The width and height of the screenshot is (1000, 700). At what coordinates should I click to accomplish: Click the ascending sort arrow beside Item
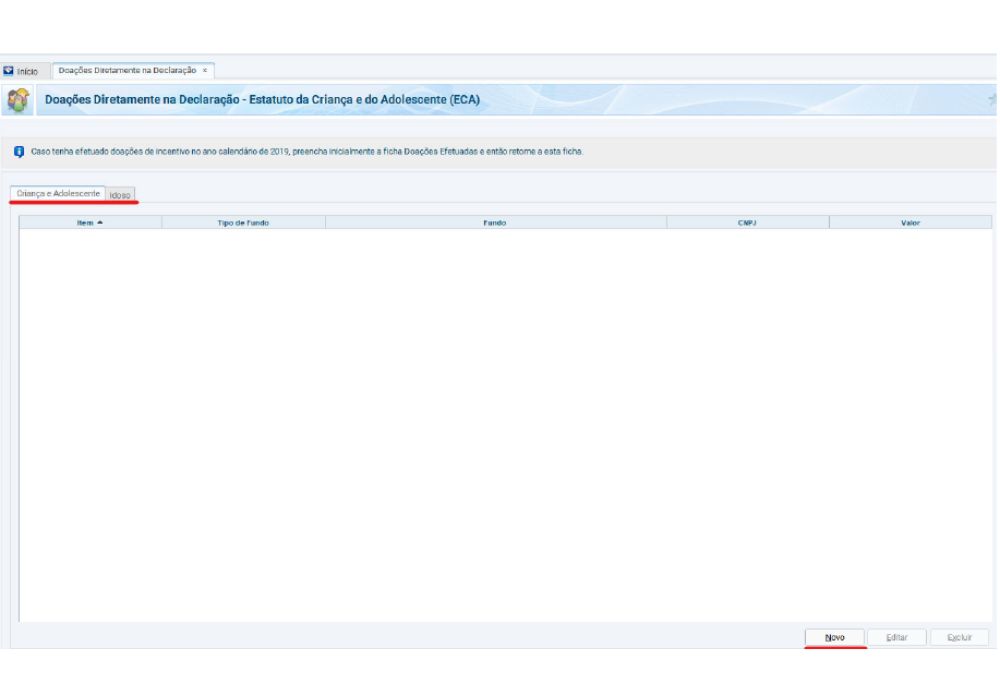[100, 223]
